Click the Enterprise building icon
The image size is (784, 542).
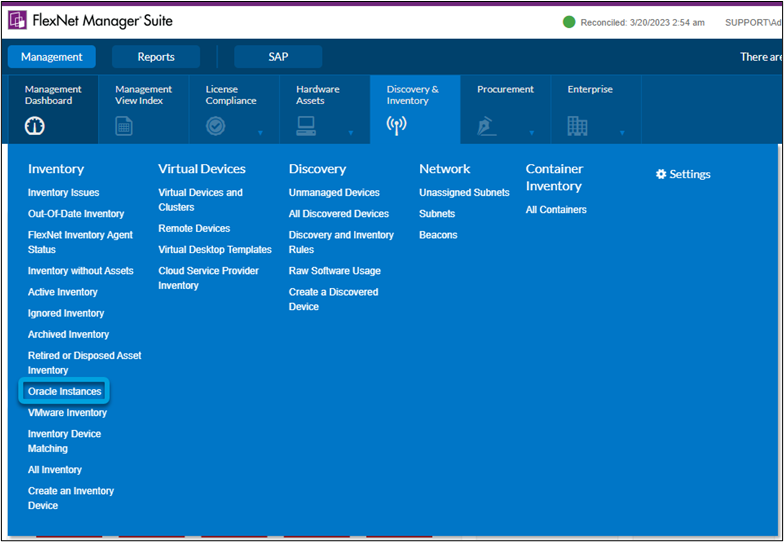pos(577,126)
